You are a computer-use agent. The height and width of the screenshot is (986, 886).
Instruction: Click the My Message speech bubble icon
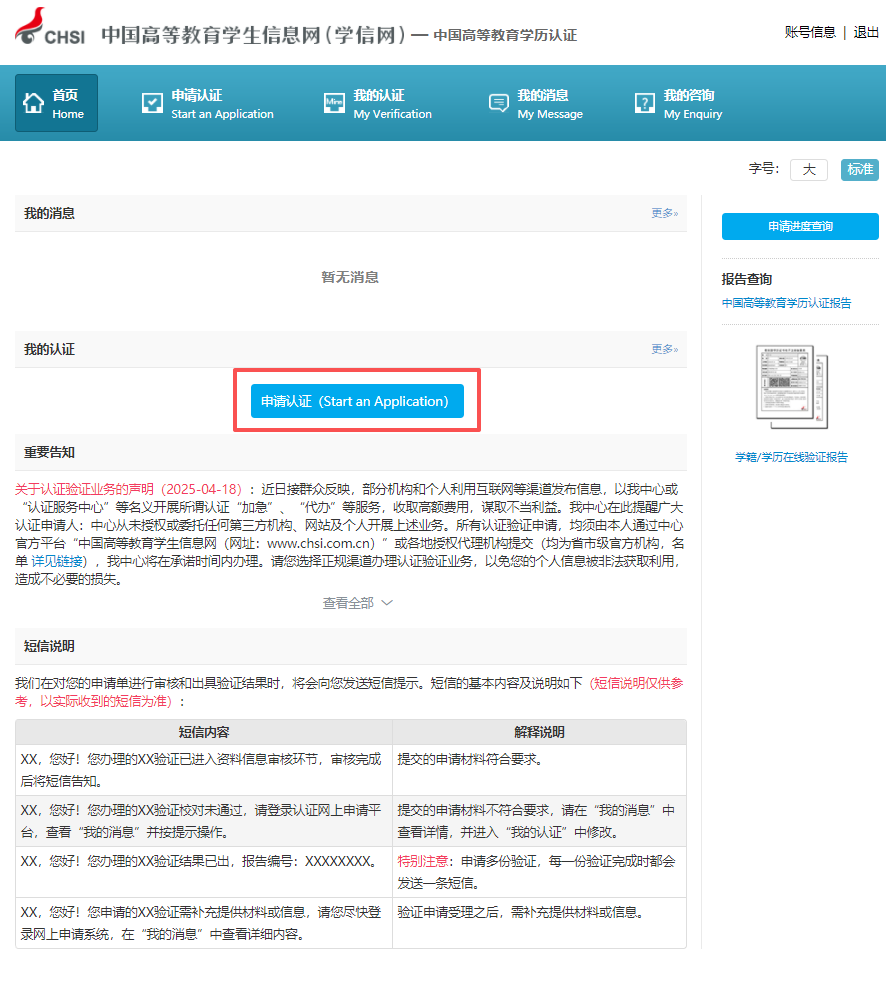498,104
